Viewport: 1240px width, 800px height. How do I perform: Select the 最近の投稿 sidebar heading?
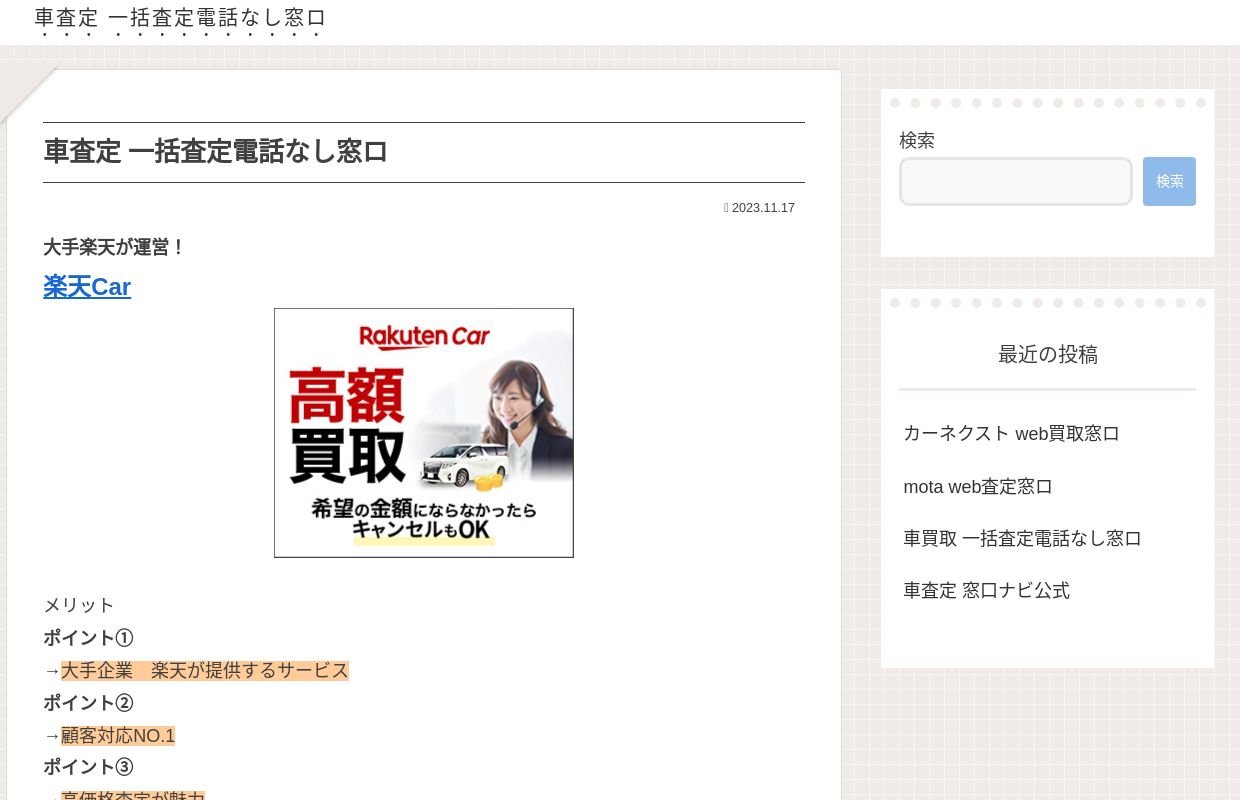pyautogui.click(x=1048, y=354)
